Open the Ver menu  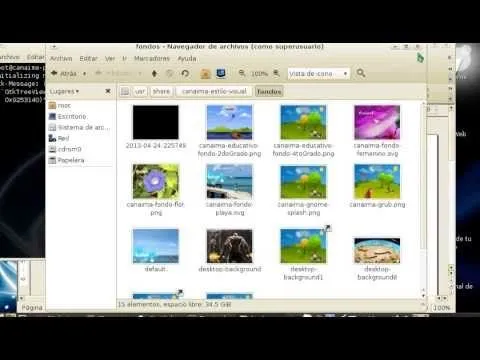(x=110, y=59)
